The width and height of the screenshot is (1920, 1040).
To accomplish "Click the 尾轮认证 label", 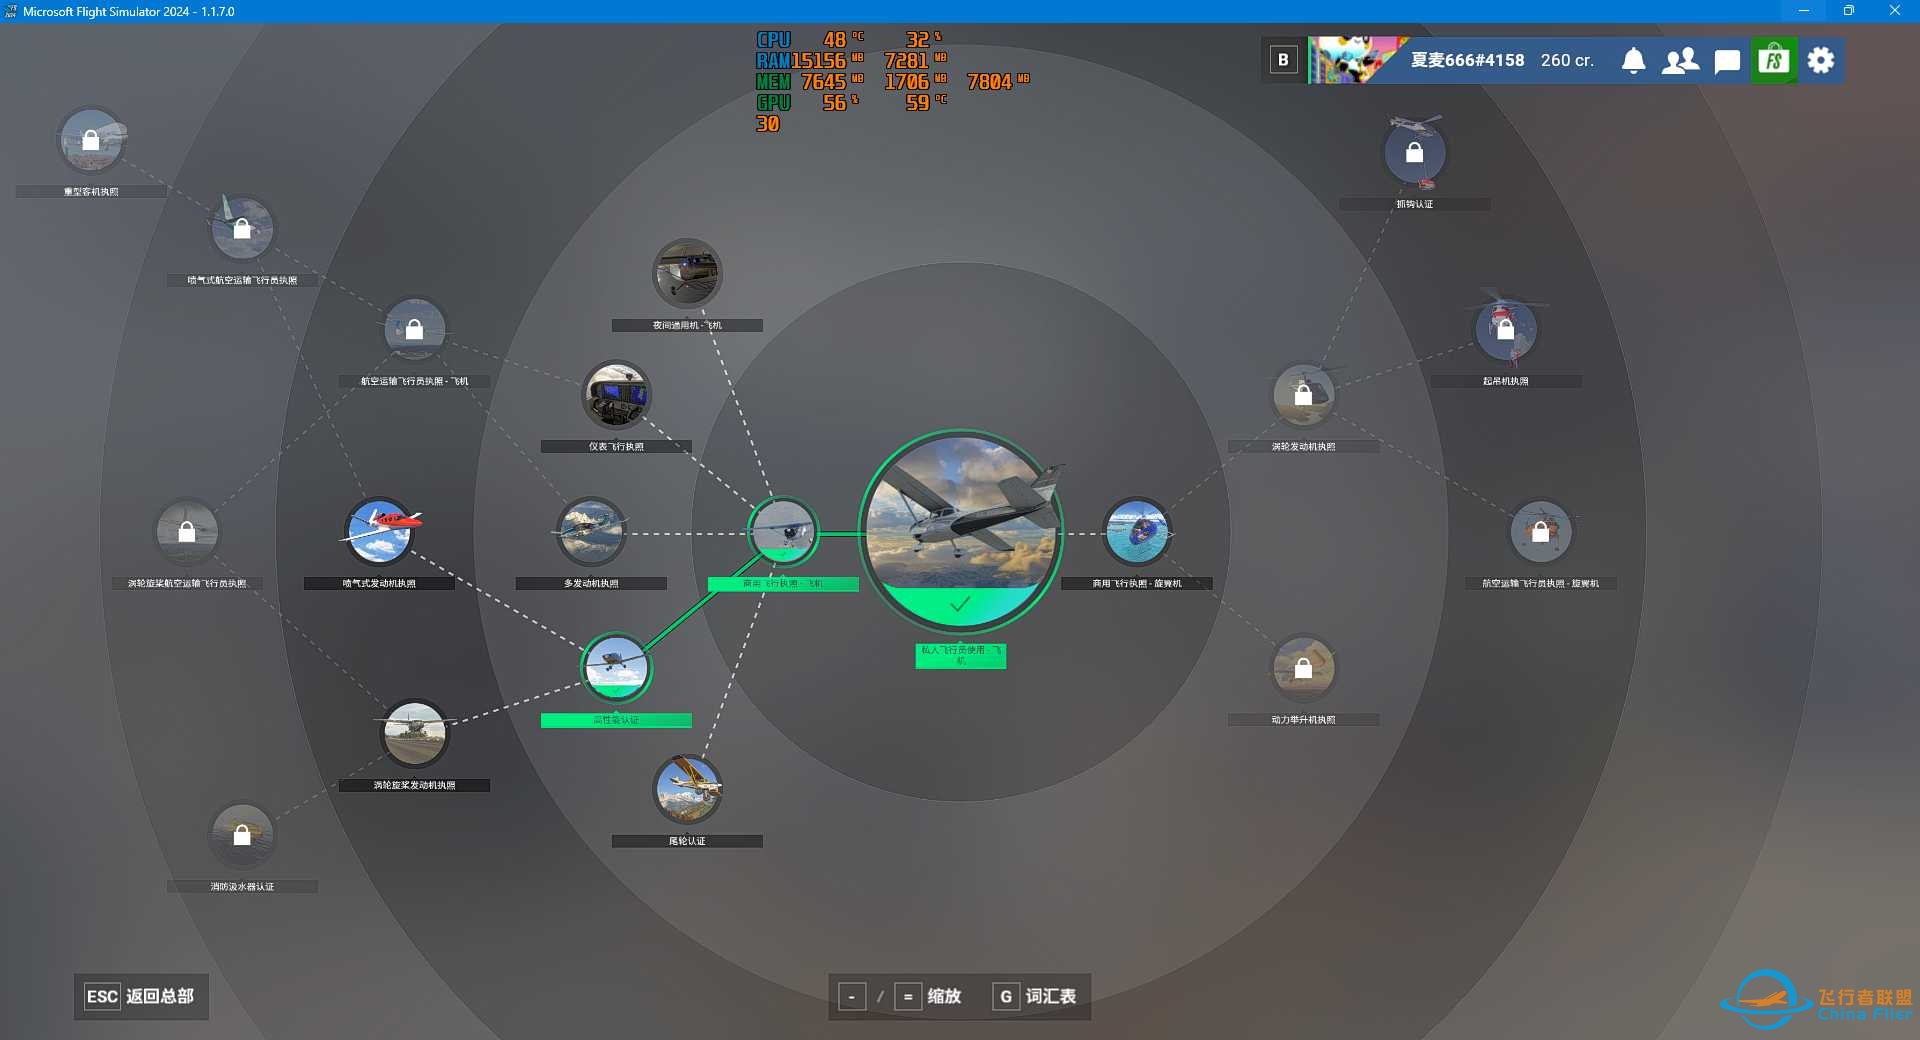I will 687,841.
